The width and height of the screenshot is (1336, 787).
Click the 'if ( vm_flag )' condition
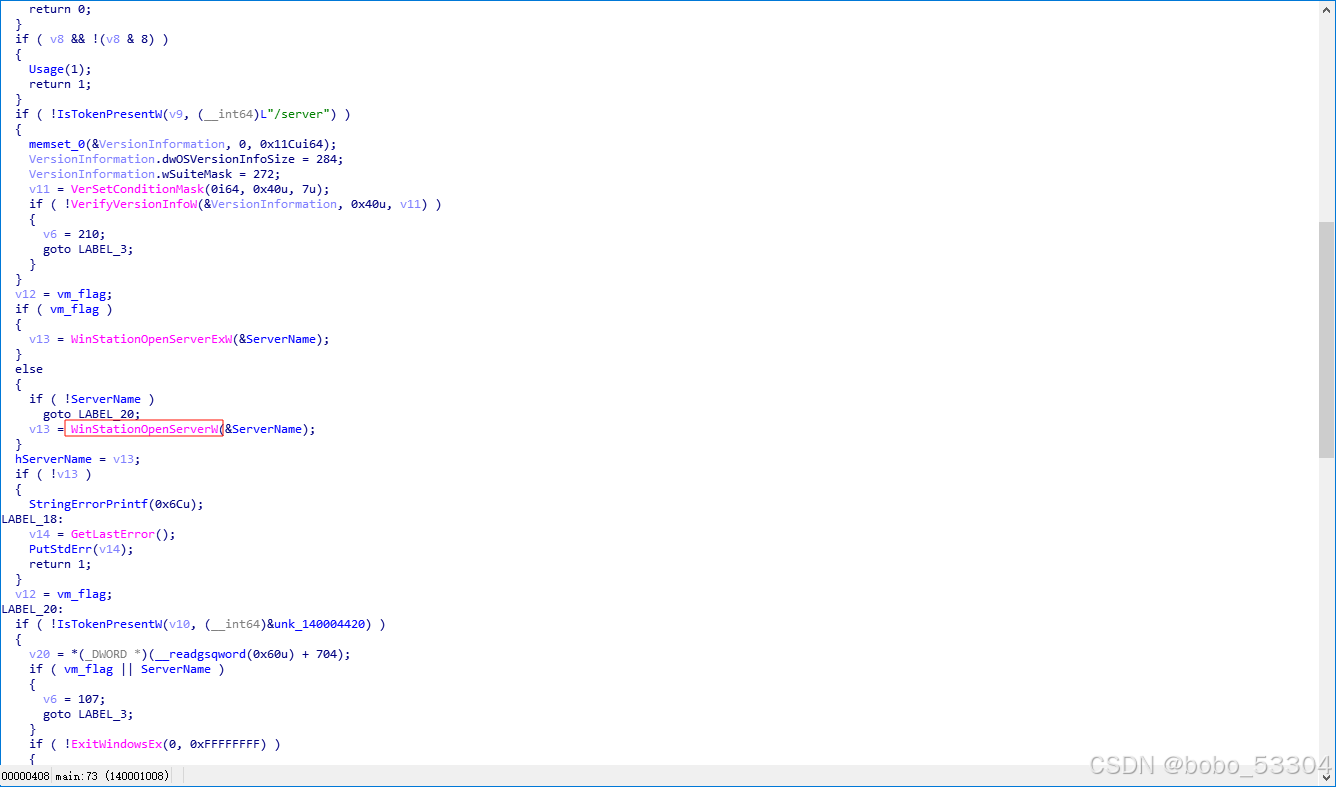coord(64,309)
